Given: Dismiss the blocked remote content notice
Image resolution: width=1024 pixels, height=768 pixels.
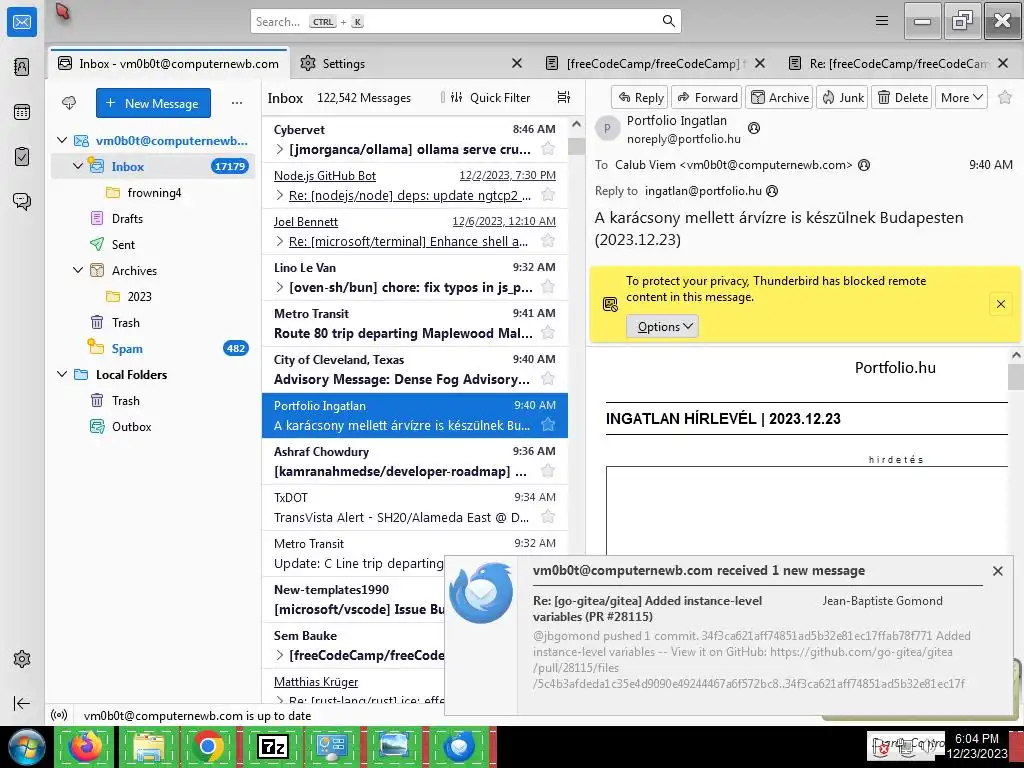Looking at the screenshot, I should (1000, 304).
